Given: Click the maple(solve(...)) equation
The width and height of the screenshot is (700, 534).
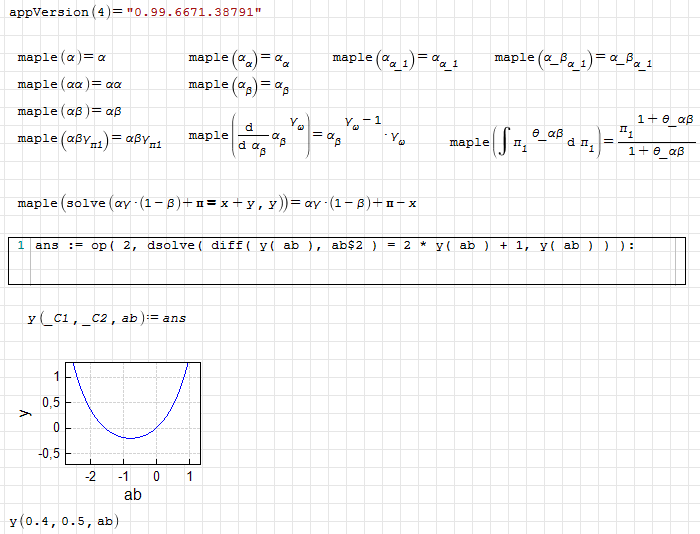Looking at the screenshot, I should [x=217, y=203].
